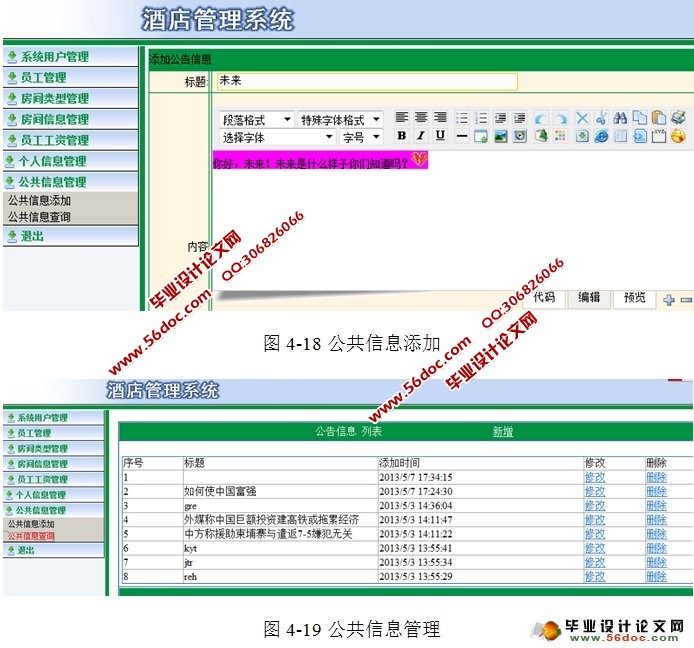Screen dimensions: 694x648
Task: Click 退出 in the add-page sidebar
Action: [x=70, y=236]
